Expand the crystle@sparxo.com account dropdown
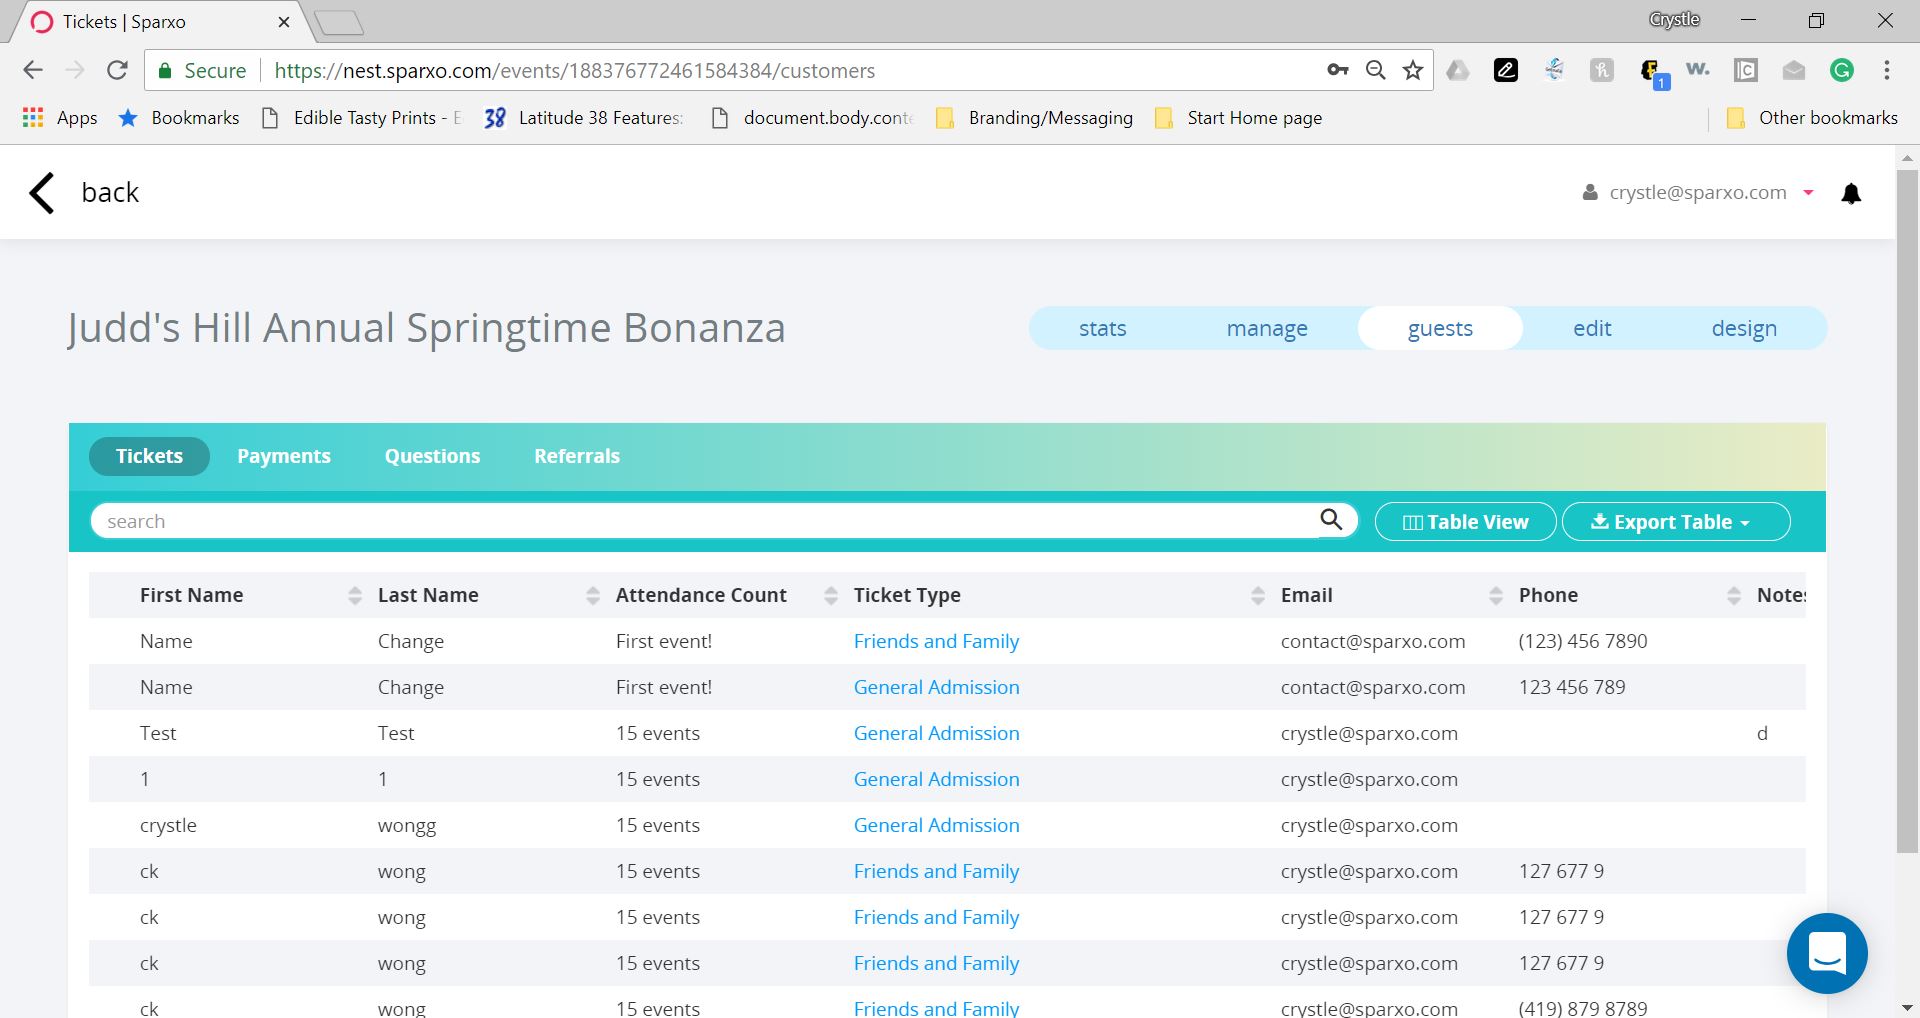The width and height of the screenshot is (1920, 1018). point(1808,192)
